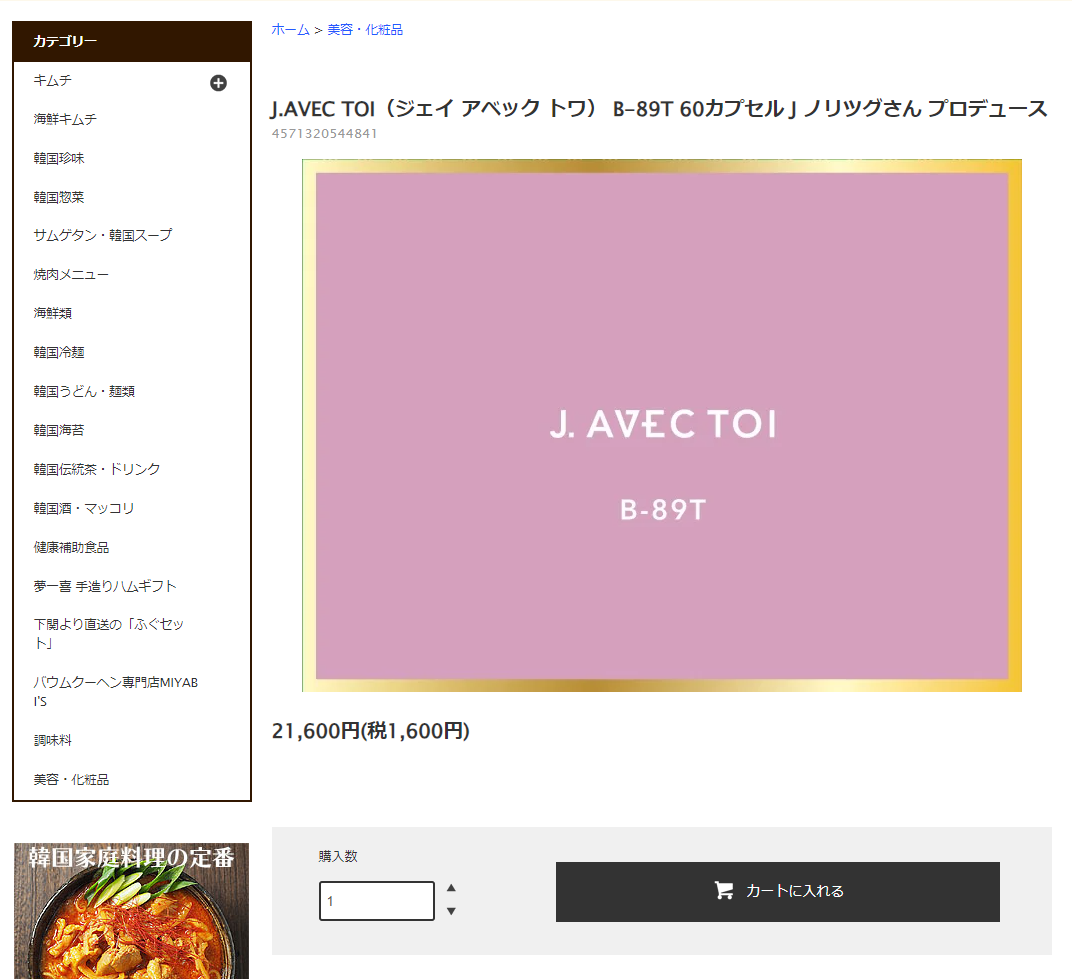Open the 焼肉メニュー category

click(x=70, y=274)
